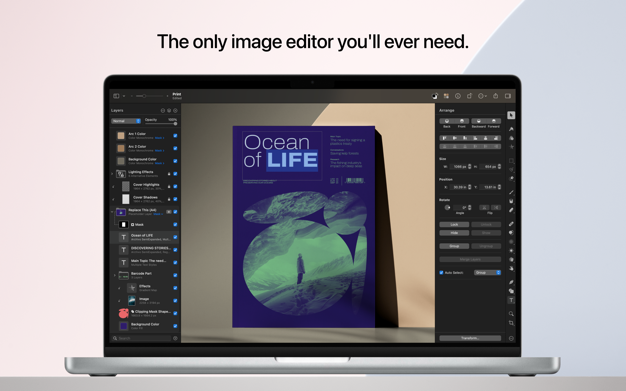
Task: Select the Rectangular Selection tool
Action: [511, 161]
